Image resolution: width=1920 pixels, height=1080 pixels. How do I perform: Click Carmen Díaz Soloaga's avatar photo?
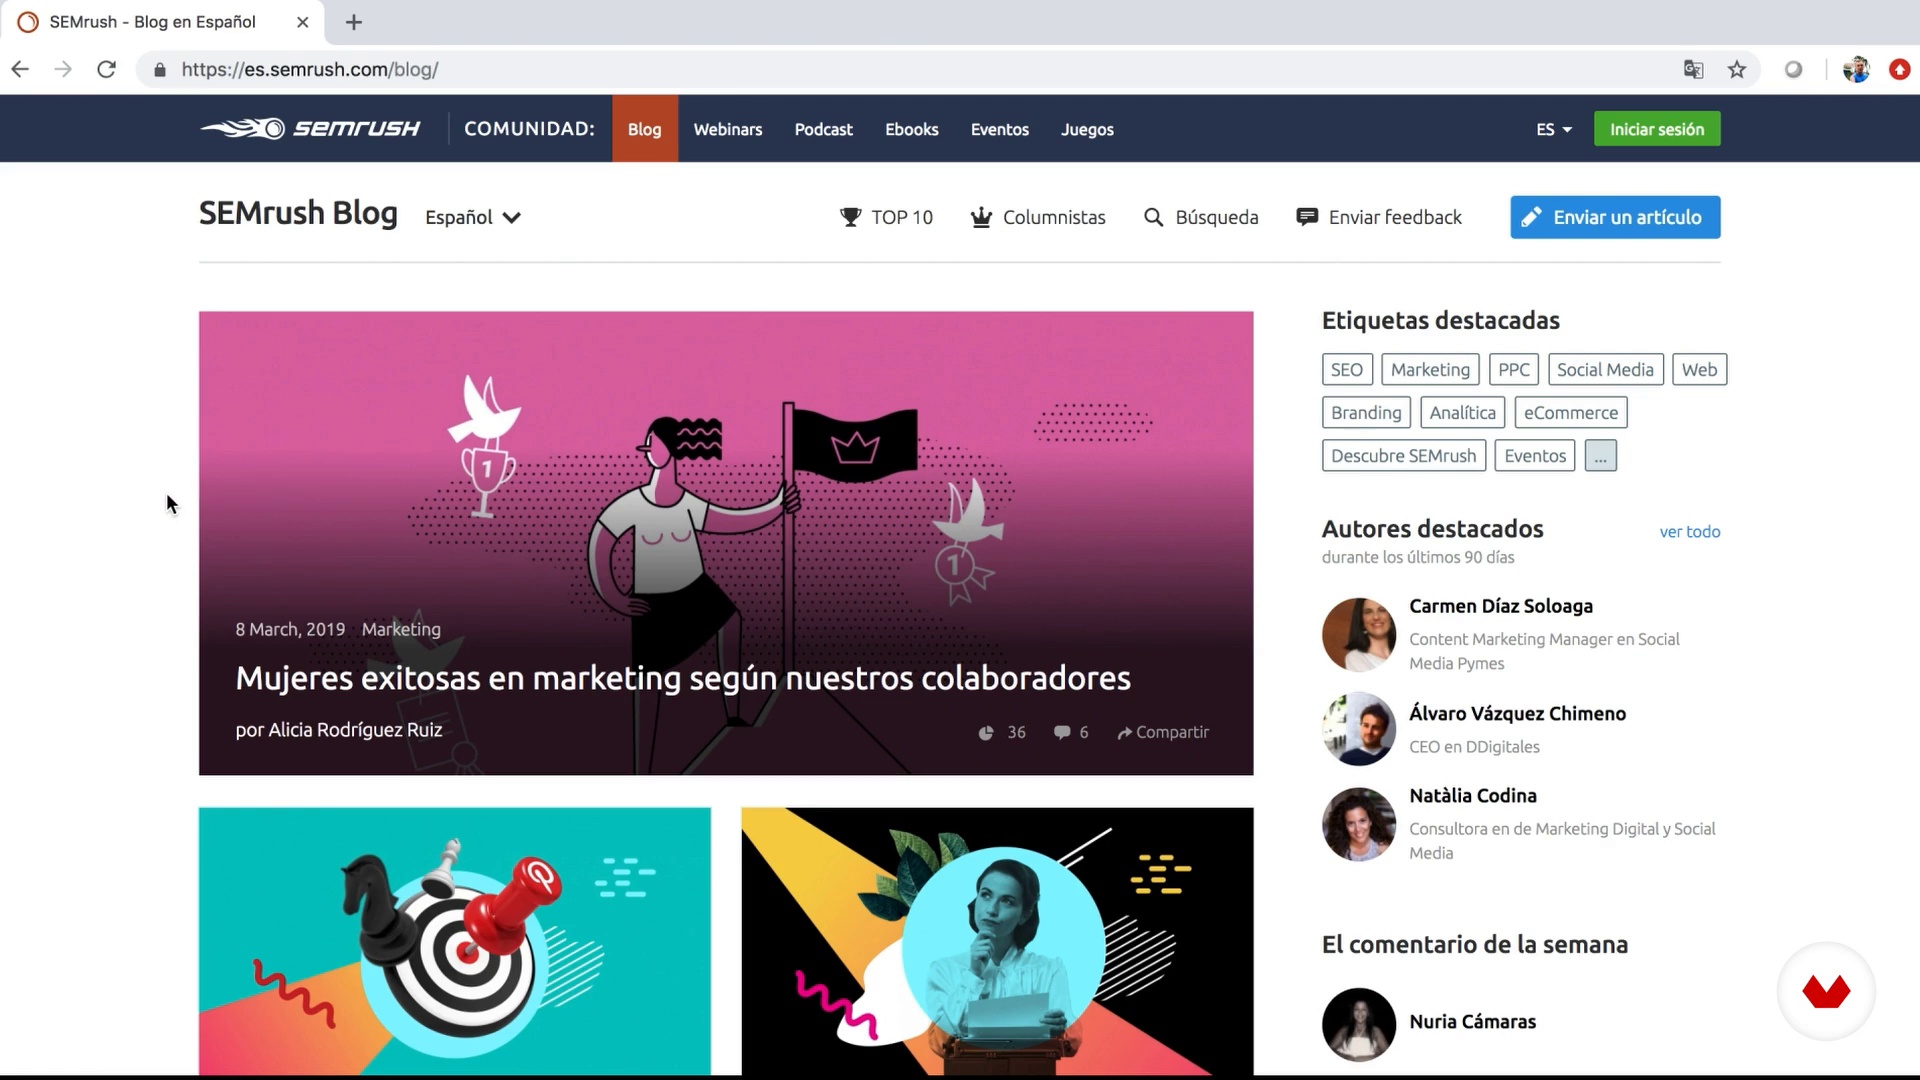click(1358, 634)
